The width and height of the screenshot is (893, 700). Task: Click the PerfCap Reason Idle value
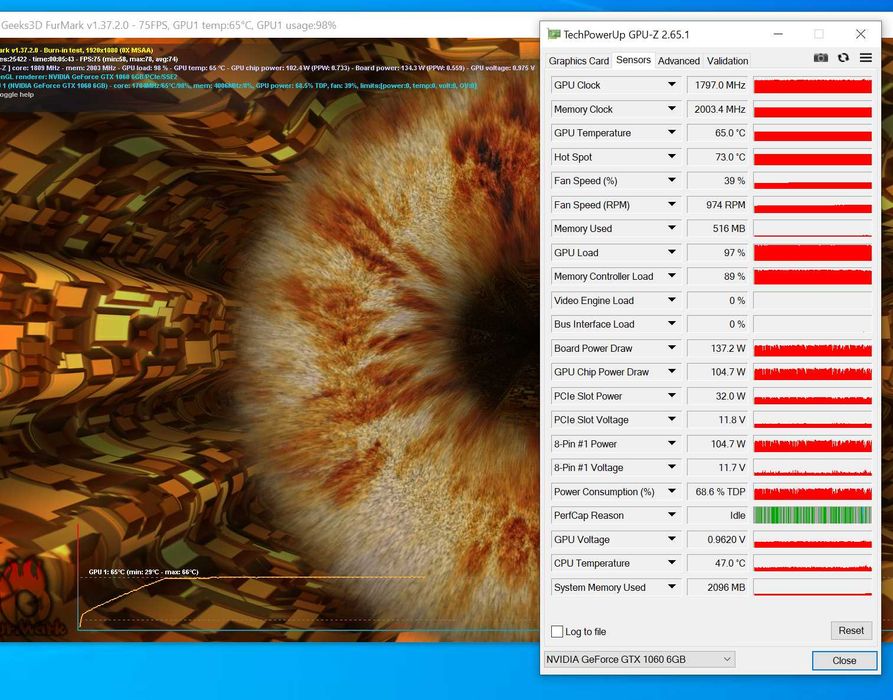pyautogui.click(x=718, y=515)
